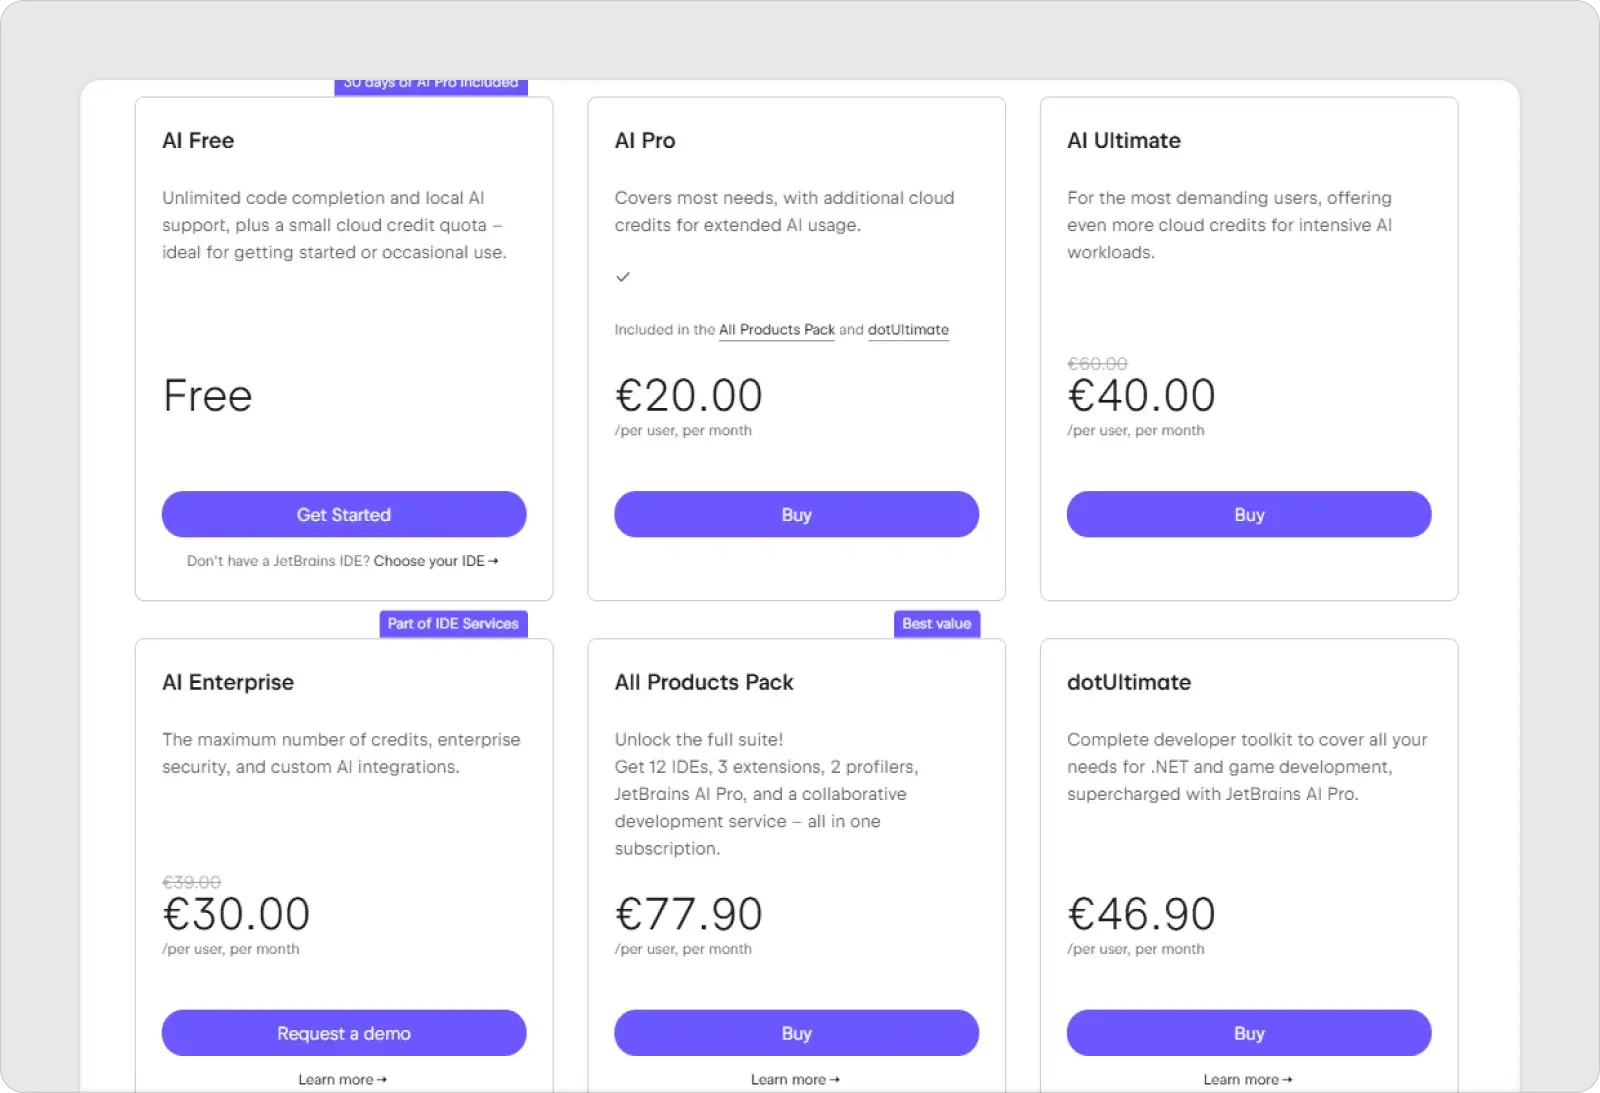
Task: Click the €77.90 price
Action: 689,914
